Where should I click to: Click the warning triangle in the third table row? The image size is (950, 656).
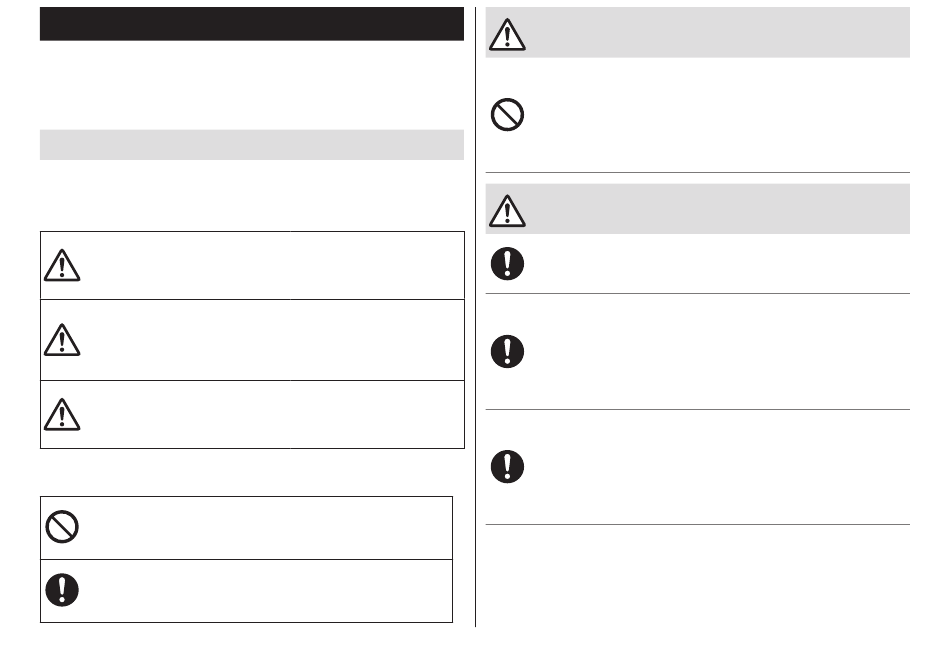point(62,414)
